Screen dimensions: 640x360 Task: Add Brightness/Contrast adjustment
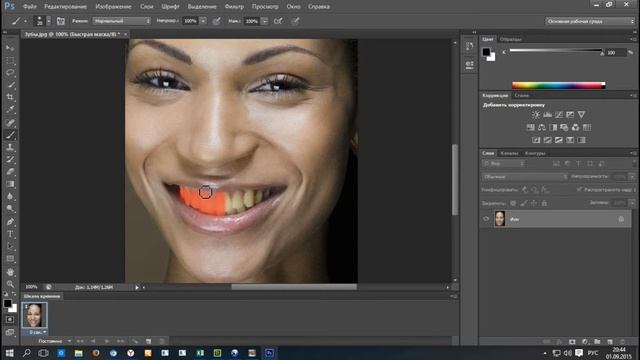point(536,115)
